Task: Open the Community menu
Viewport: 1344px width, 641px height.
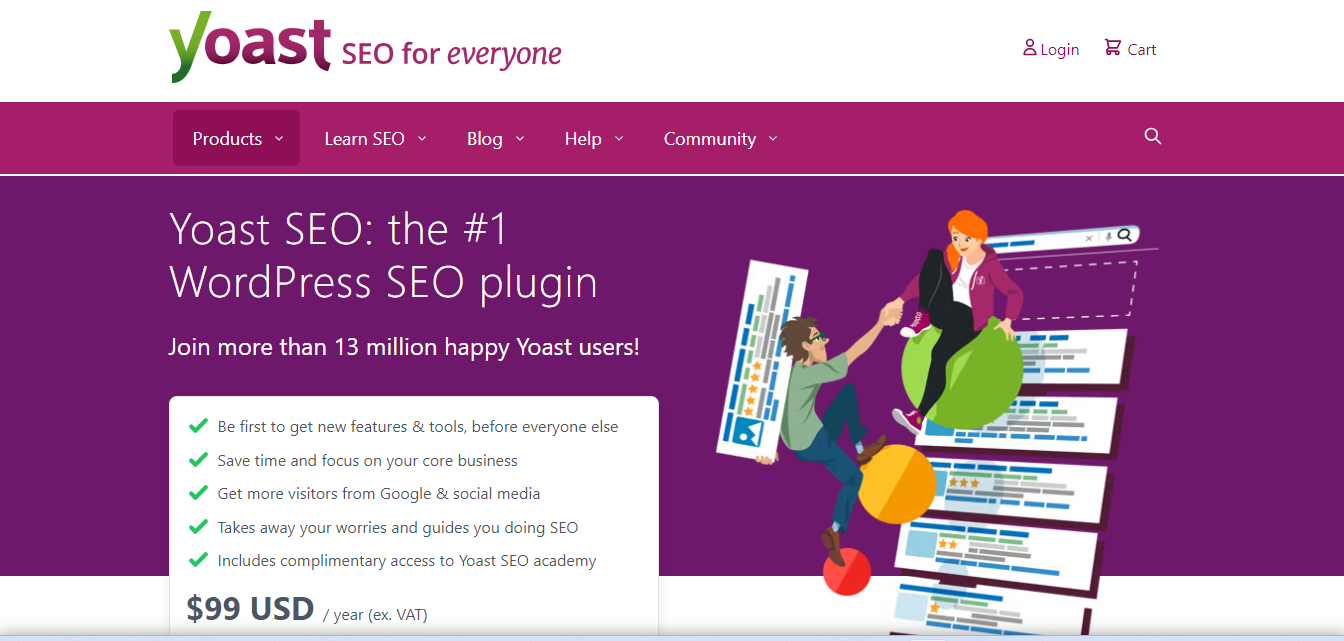Action: 721,139
